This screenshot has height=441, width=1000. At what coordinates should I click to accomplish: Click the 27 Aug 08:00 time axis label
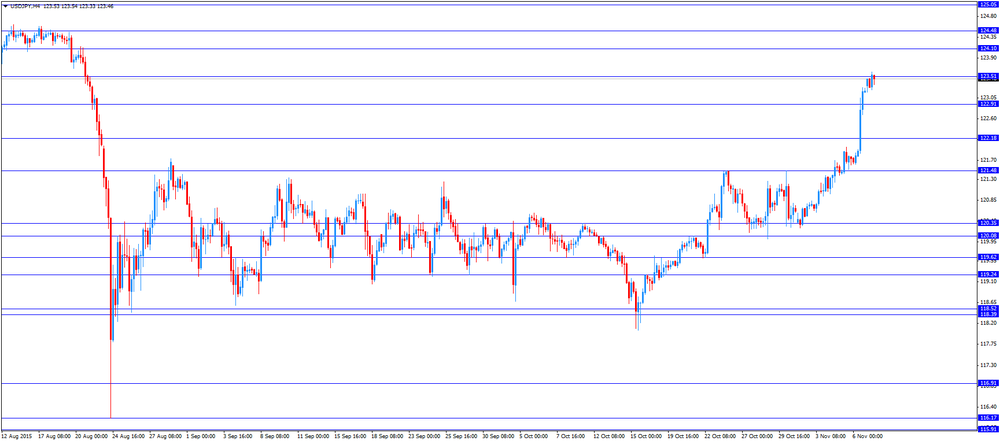point(165,437)
